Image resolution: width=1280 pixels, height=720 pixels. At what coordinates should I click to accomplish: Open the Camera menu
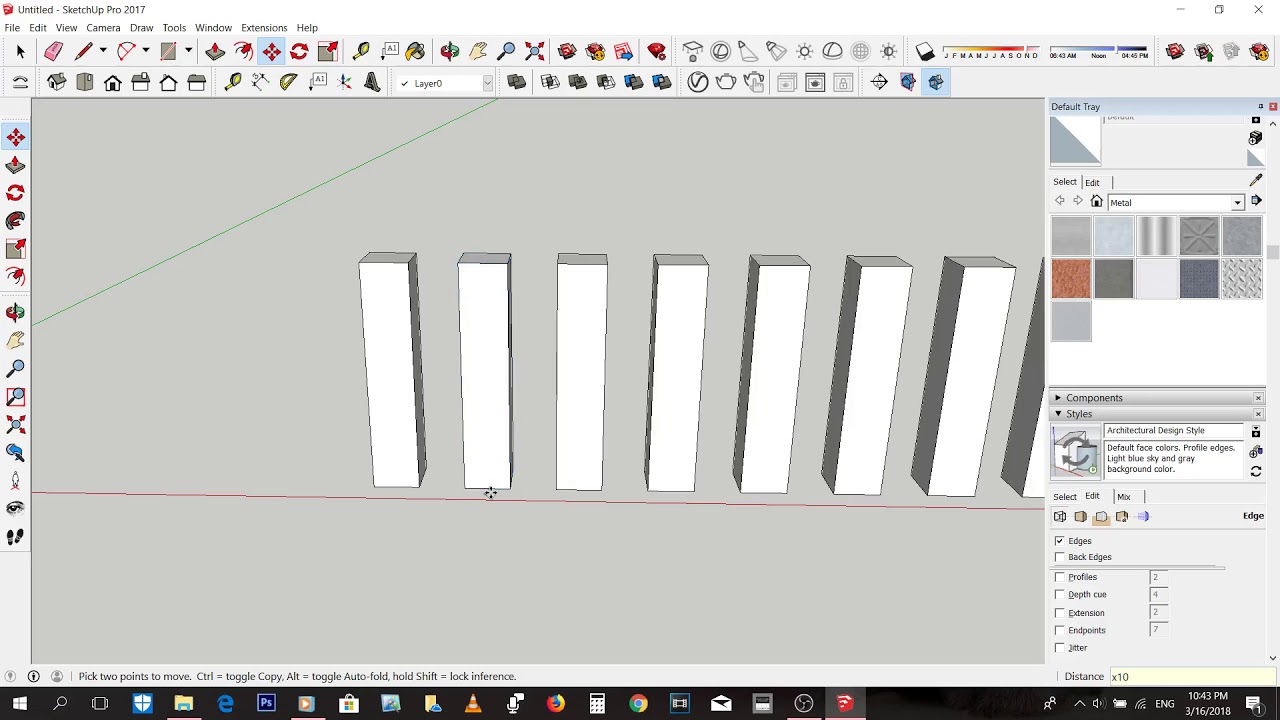[x=103, y=28]
